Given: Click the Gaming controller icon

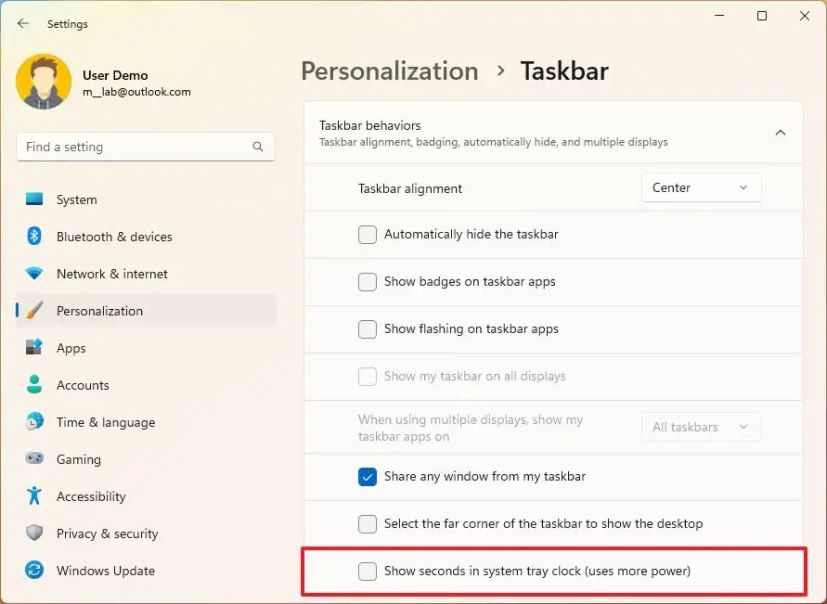Looking at the screenshot, I should click(35, 459).
